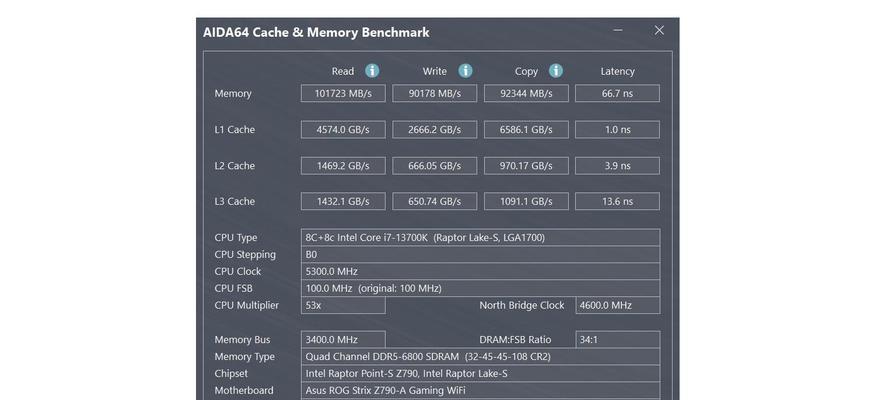Click the CPU Clock 5300.0 MHz field
The width and height of the screenshot is (875, 400).
(480, 271)
